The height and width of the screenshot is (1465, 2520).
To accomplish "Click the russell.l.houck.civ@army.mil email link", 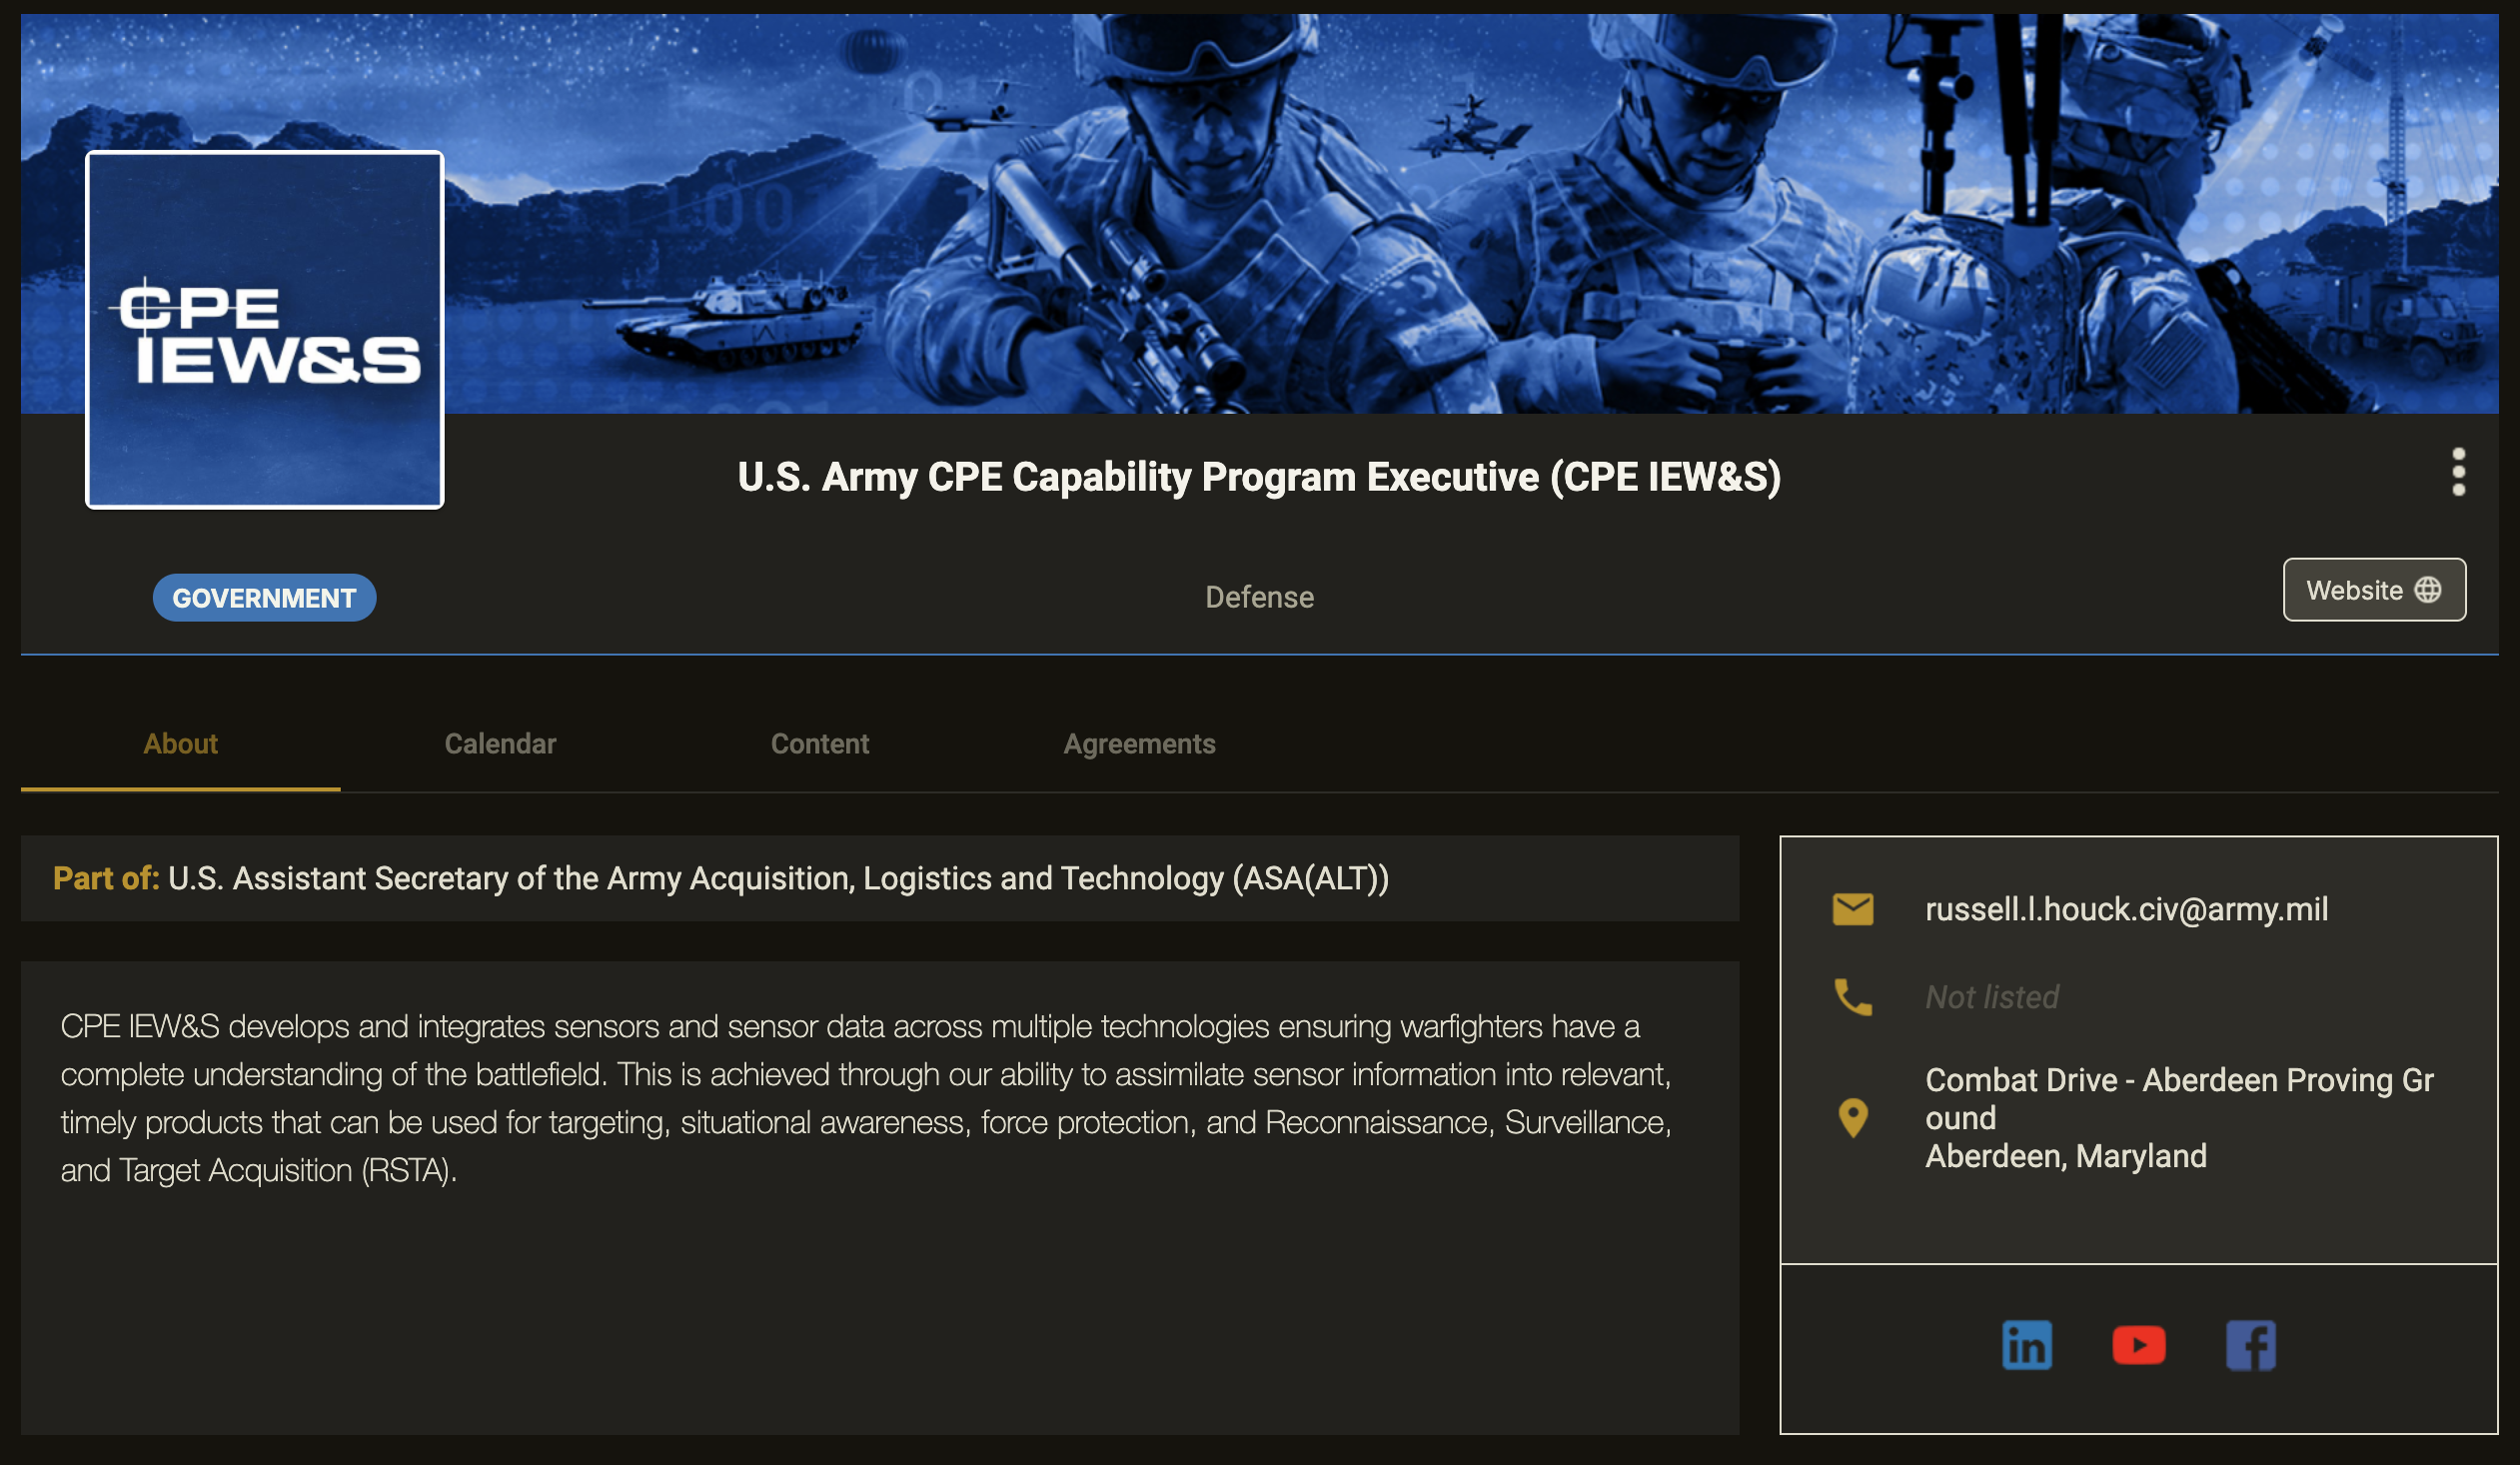I will (2126, 909).
